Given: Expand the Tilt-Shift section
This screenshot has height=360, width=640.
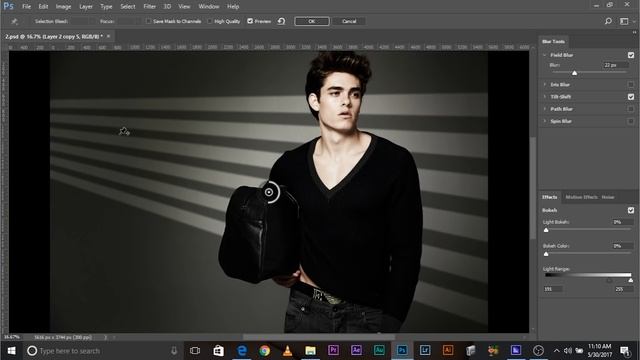Looking at the screenshot, I should 544,97.
